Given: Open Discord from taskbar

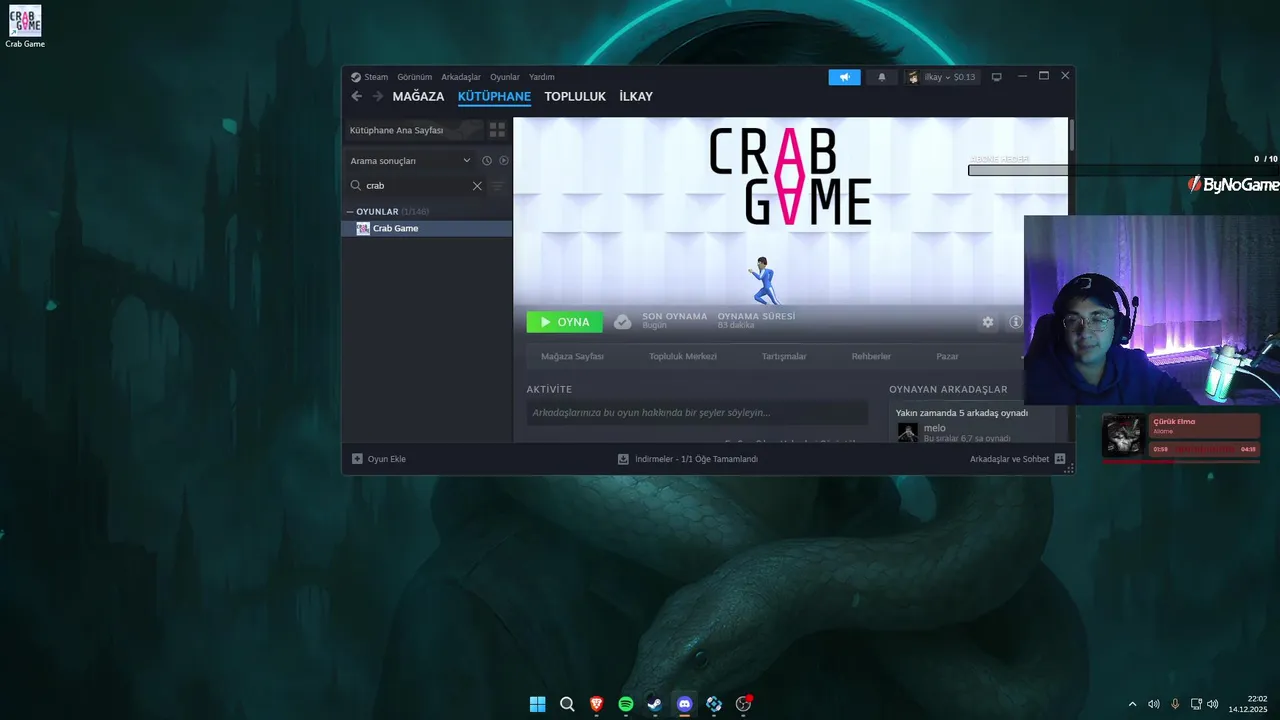Looking at the screenshot, I should (x=685, y=704).
